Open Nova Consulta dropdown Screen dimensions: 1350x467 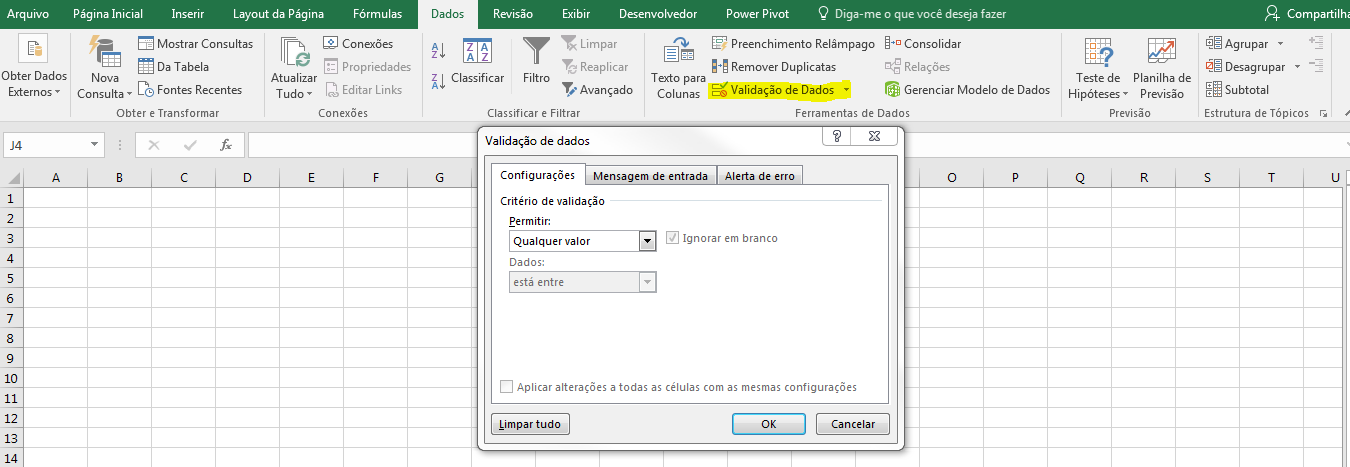(104, 68)
